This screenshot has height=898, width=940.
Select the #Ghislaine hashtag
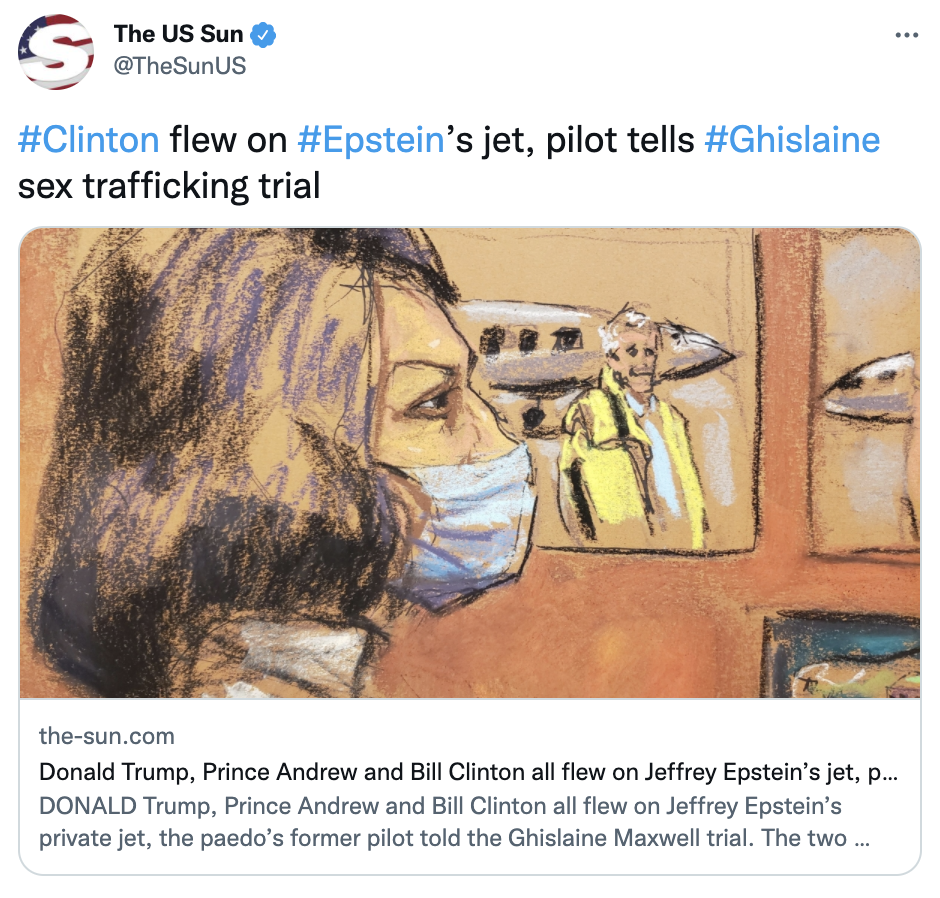click(x=792, y=140)
